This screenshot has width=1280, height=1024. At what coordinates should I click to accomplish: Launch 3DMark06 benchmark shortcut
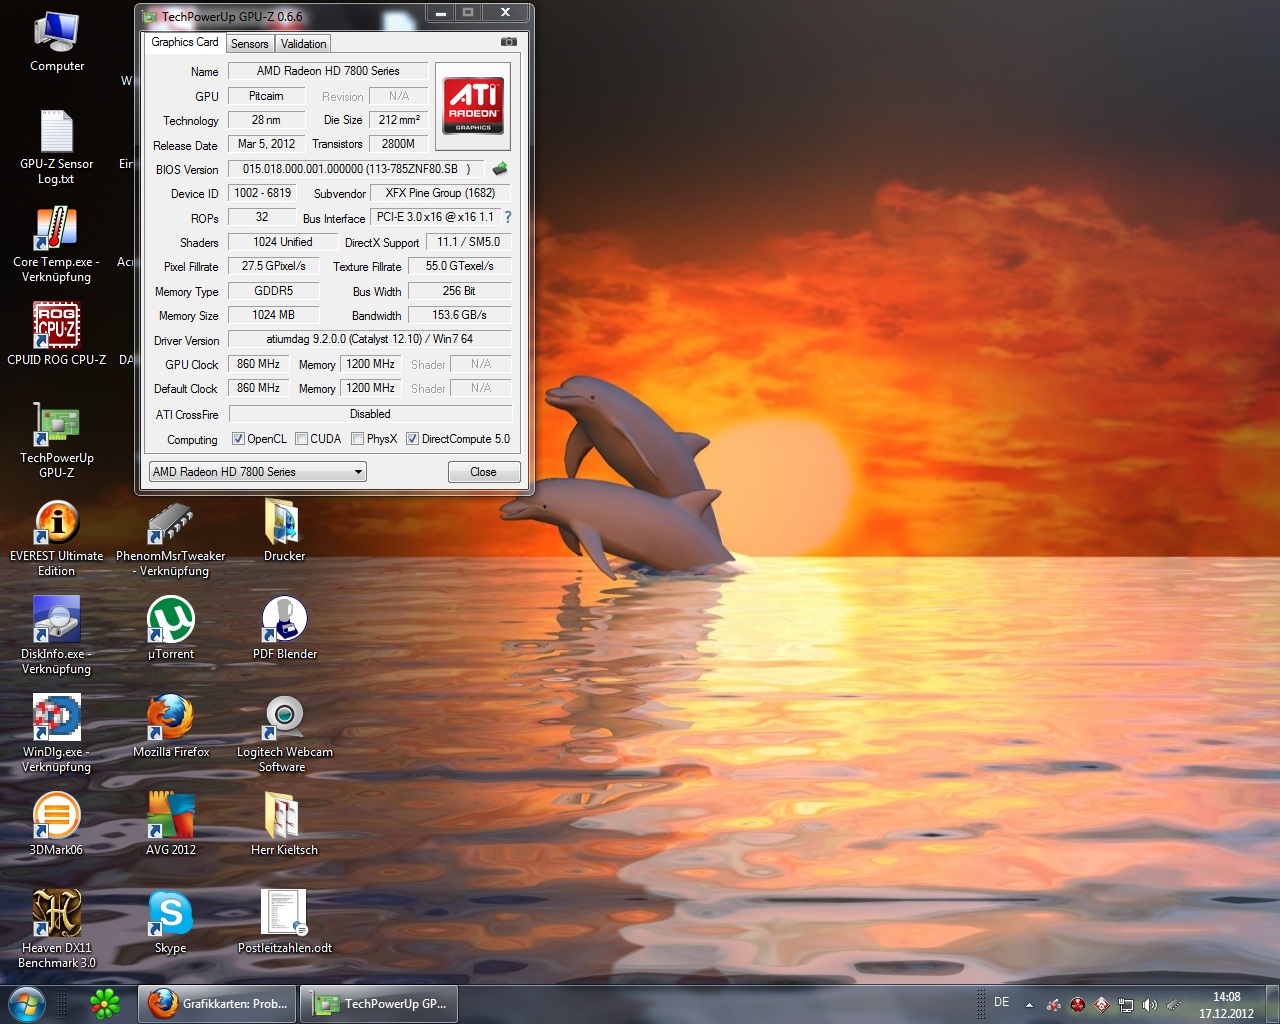(56, 824)
